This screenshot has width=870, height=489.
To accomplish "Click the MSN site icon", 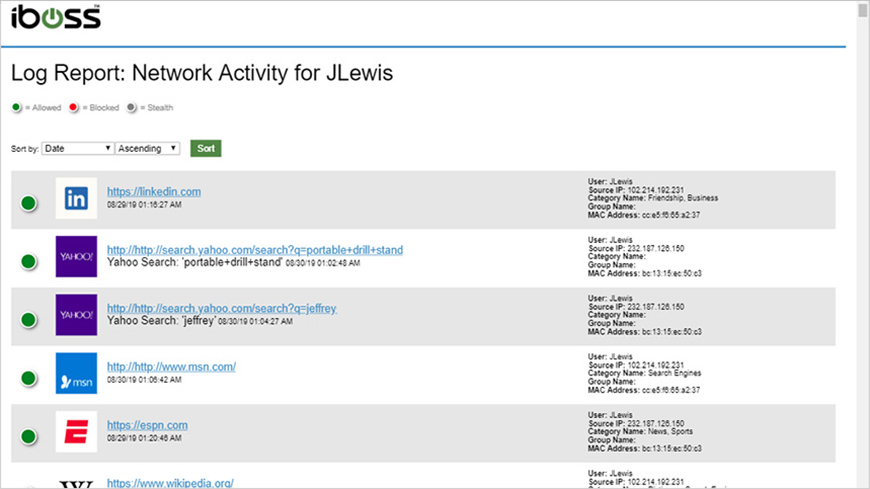I will 76,373.
